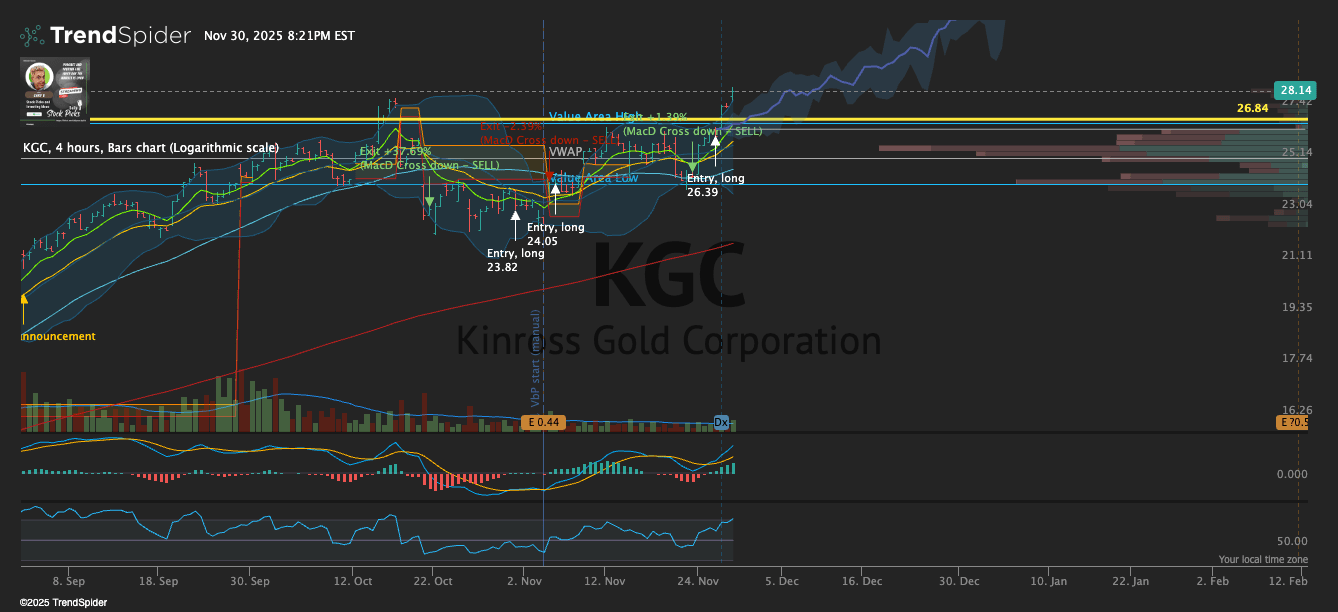The height and width of the screenshot is (612, 1338).
Task: Click the yellow 26.84 price level label
Action: tap(1253, 108)
